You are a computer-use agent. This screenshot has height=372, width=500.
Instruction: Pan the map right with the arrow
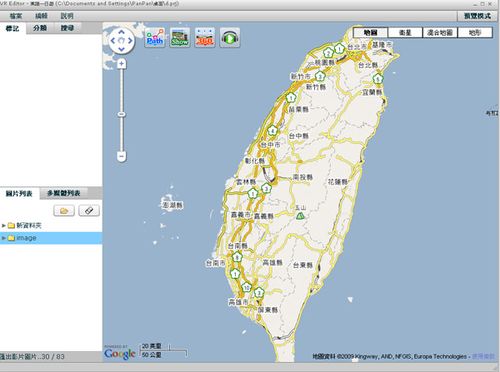pos(130,41)
